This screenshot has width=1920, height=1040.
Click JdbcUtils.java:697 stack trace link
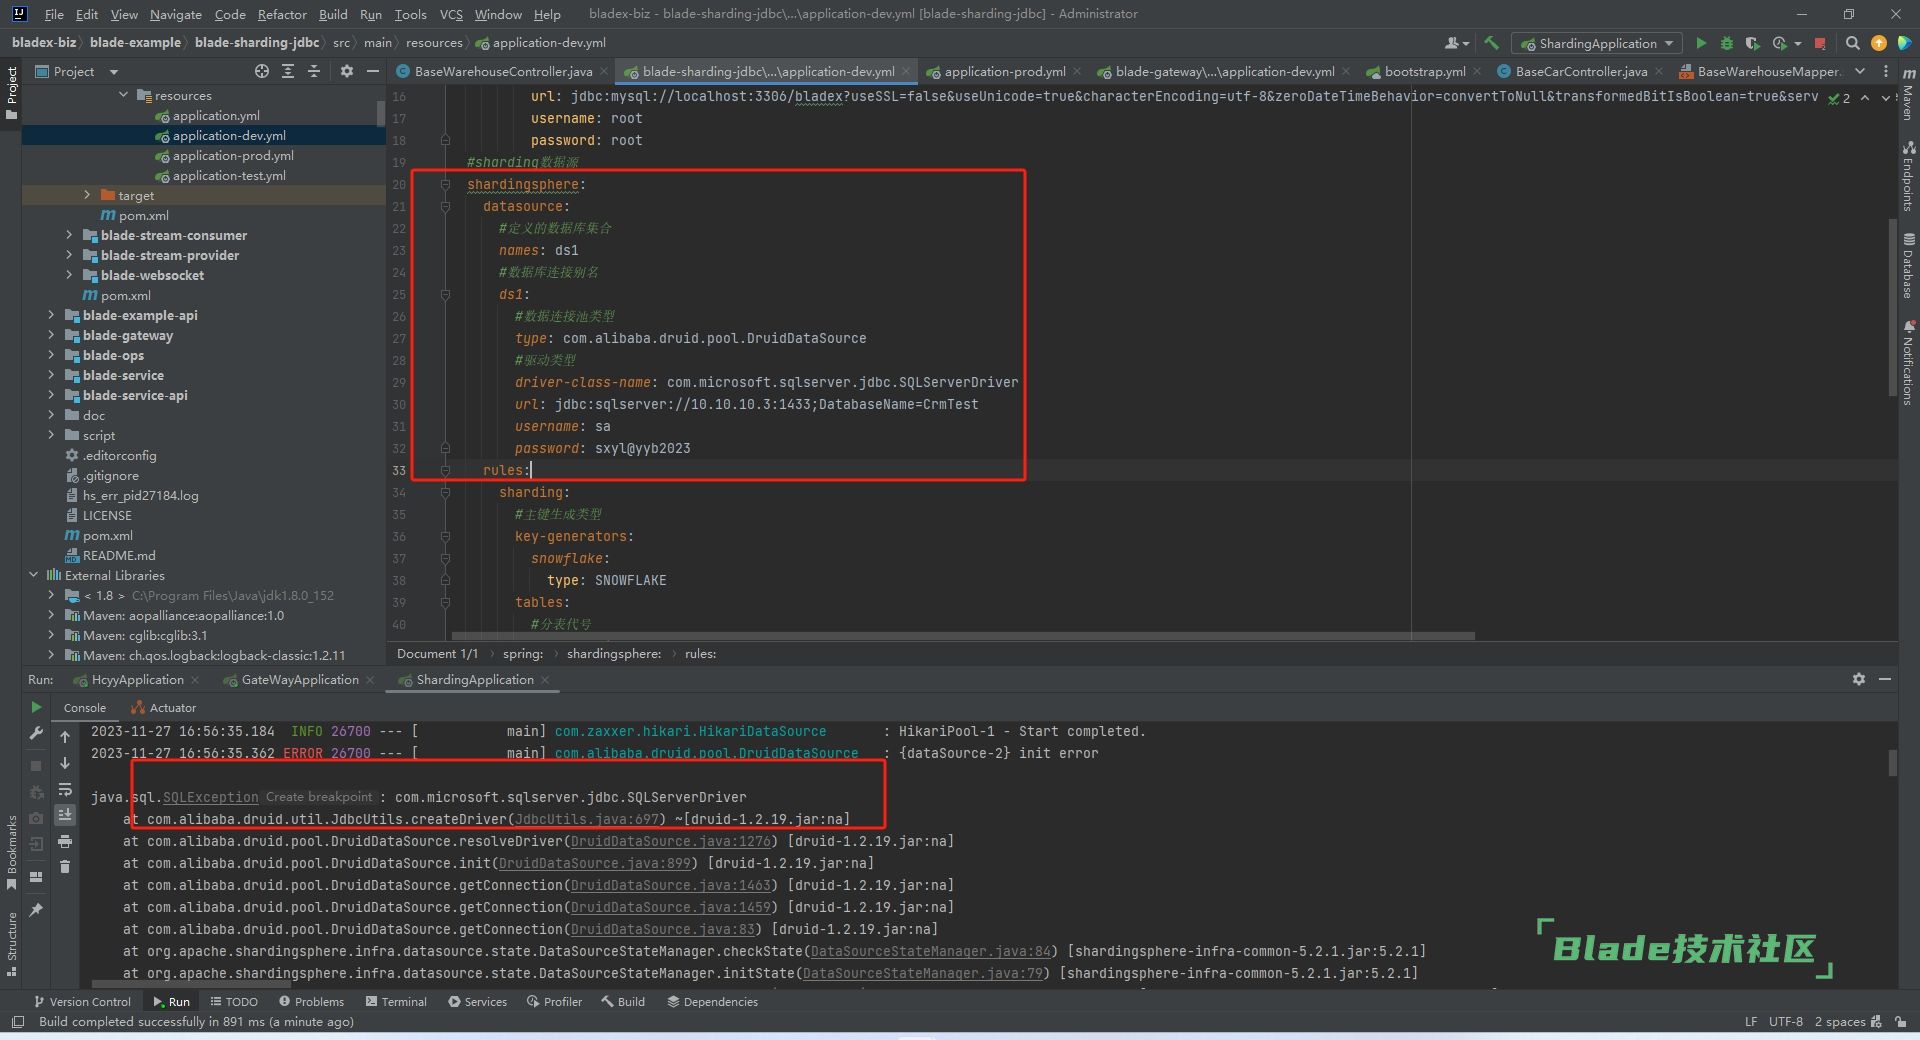587,819
